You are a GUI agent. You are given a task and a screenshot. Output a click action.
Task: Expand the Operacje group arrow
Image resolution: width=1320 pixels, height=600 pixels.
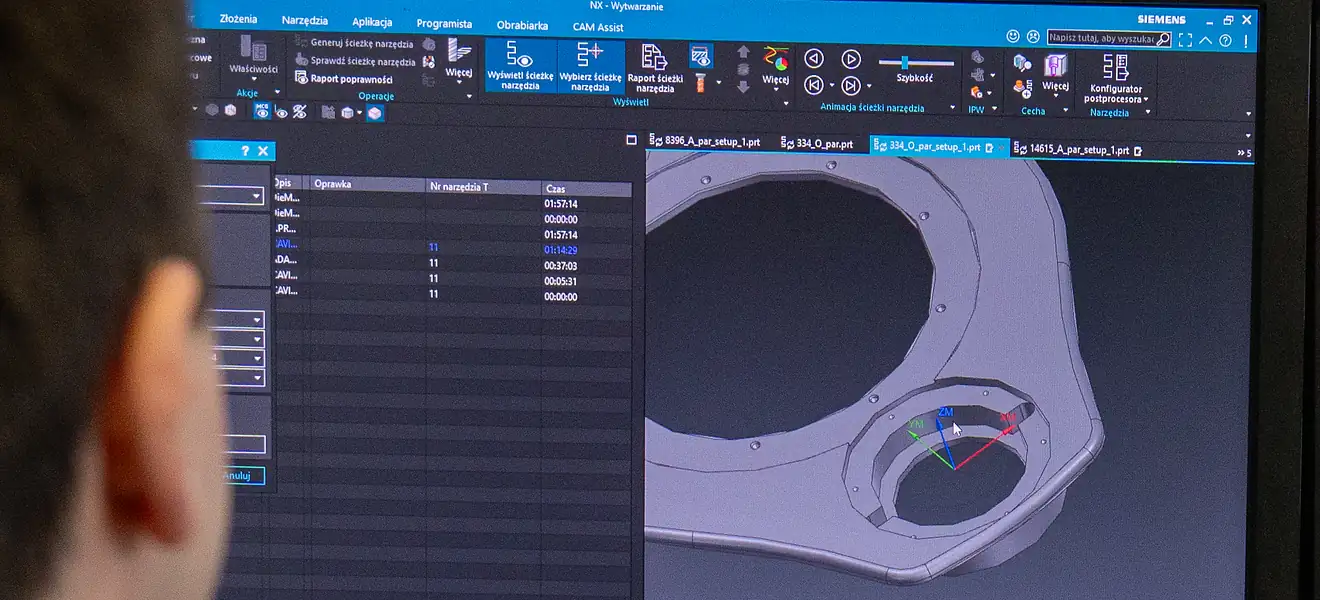(x=471, y=97)
